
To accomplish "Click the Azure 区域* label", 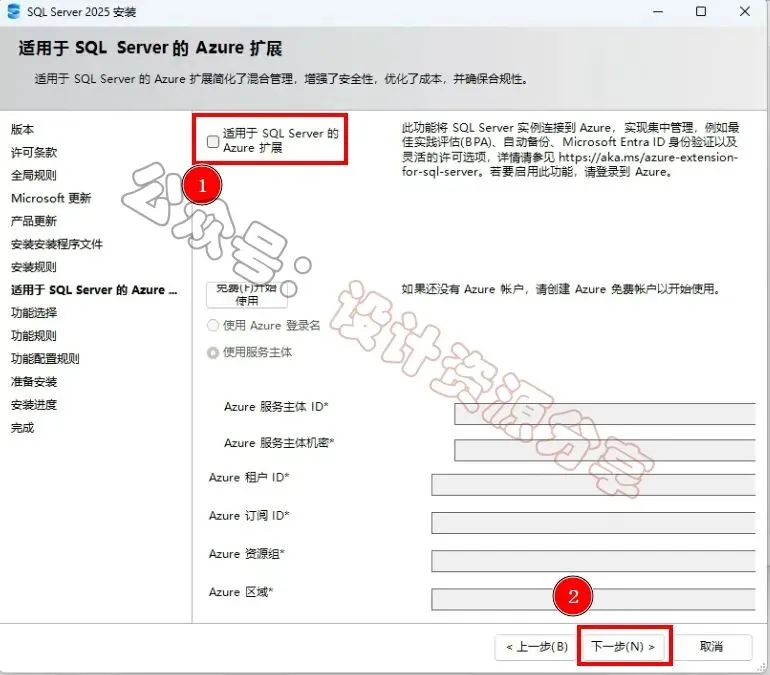I will (x=241, y=593).
